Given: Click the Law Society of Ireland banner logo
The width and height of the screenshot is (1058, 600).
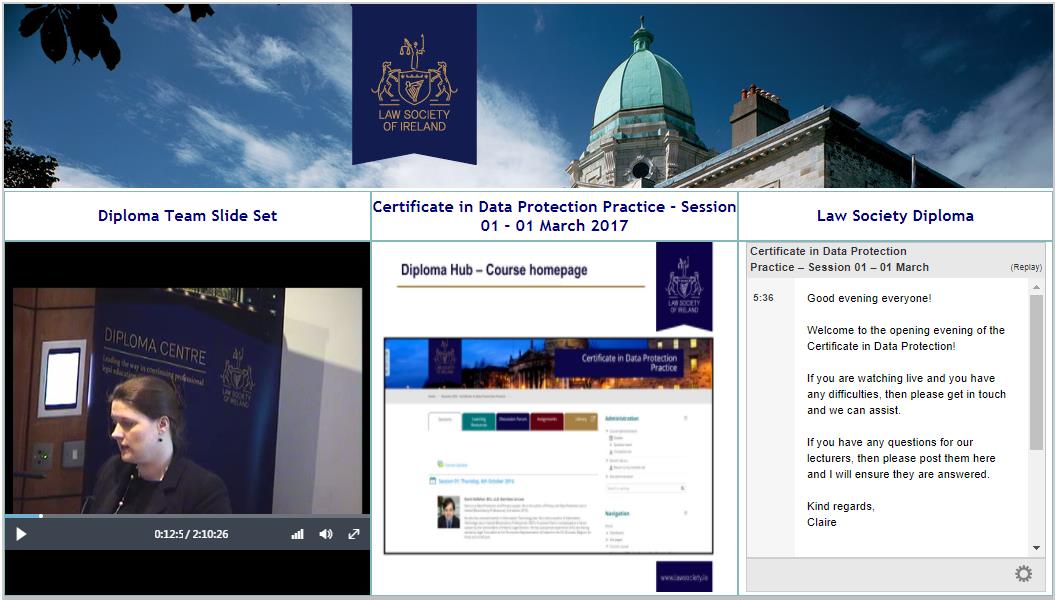Looking at the screenshot, I should point(414,84).
